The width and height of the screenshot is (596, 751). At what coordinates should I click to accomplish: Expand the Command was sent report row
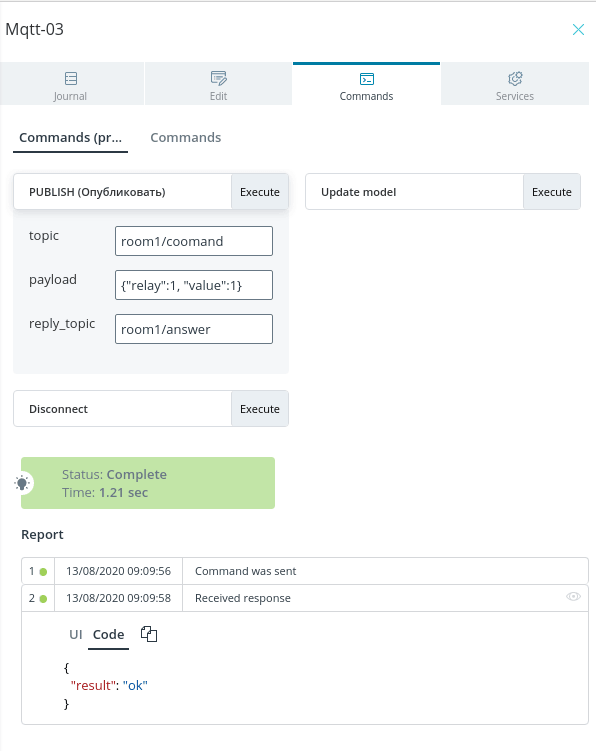pyautogui.click(x=305, y=571)
